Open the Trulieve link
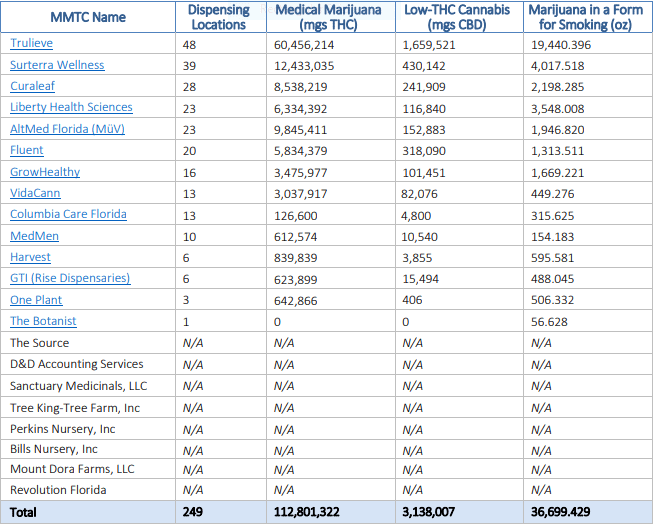The height and width of the screenshot is (525, 654). (x=31, y=43)
